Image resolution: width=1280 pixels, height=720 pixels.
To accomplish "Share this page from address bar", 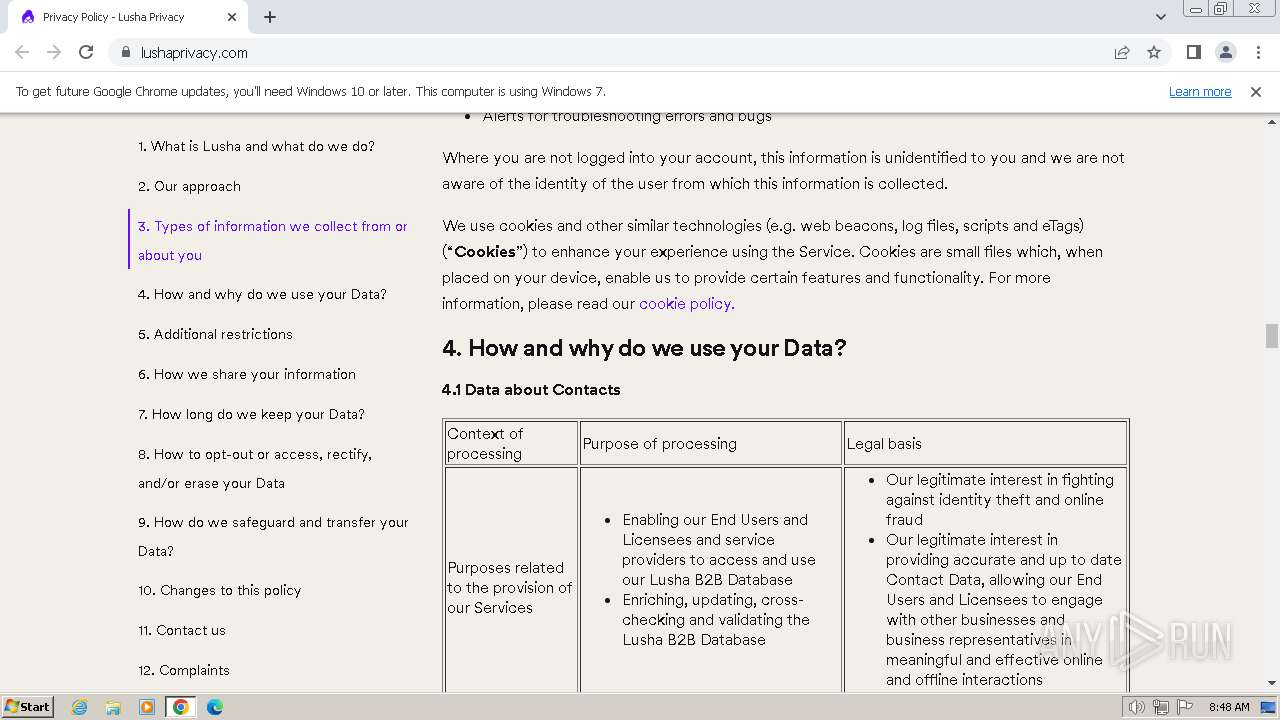I will point(1122,53).
